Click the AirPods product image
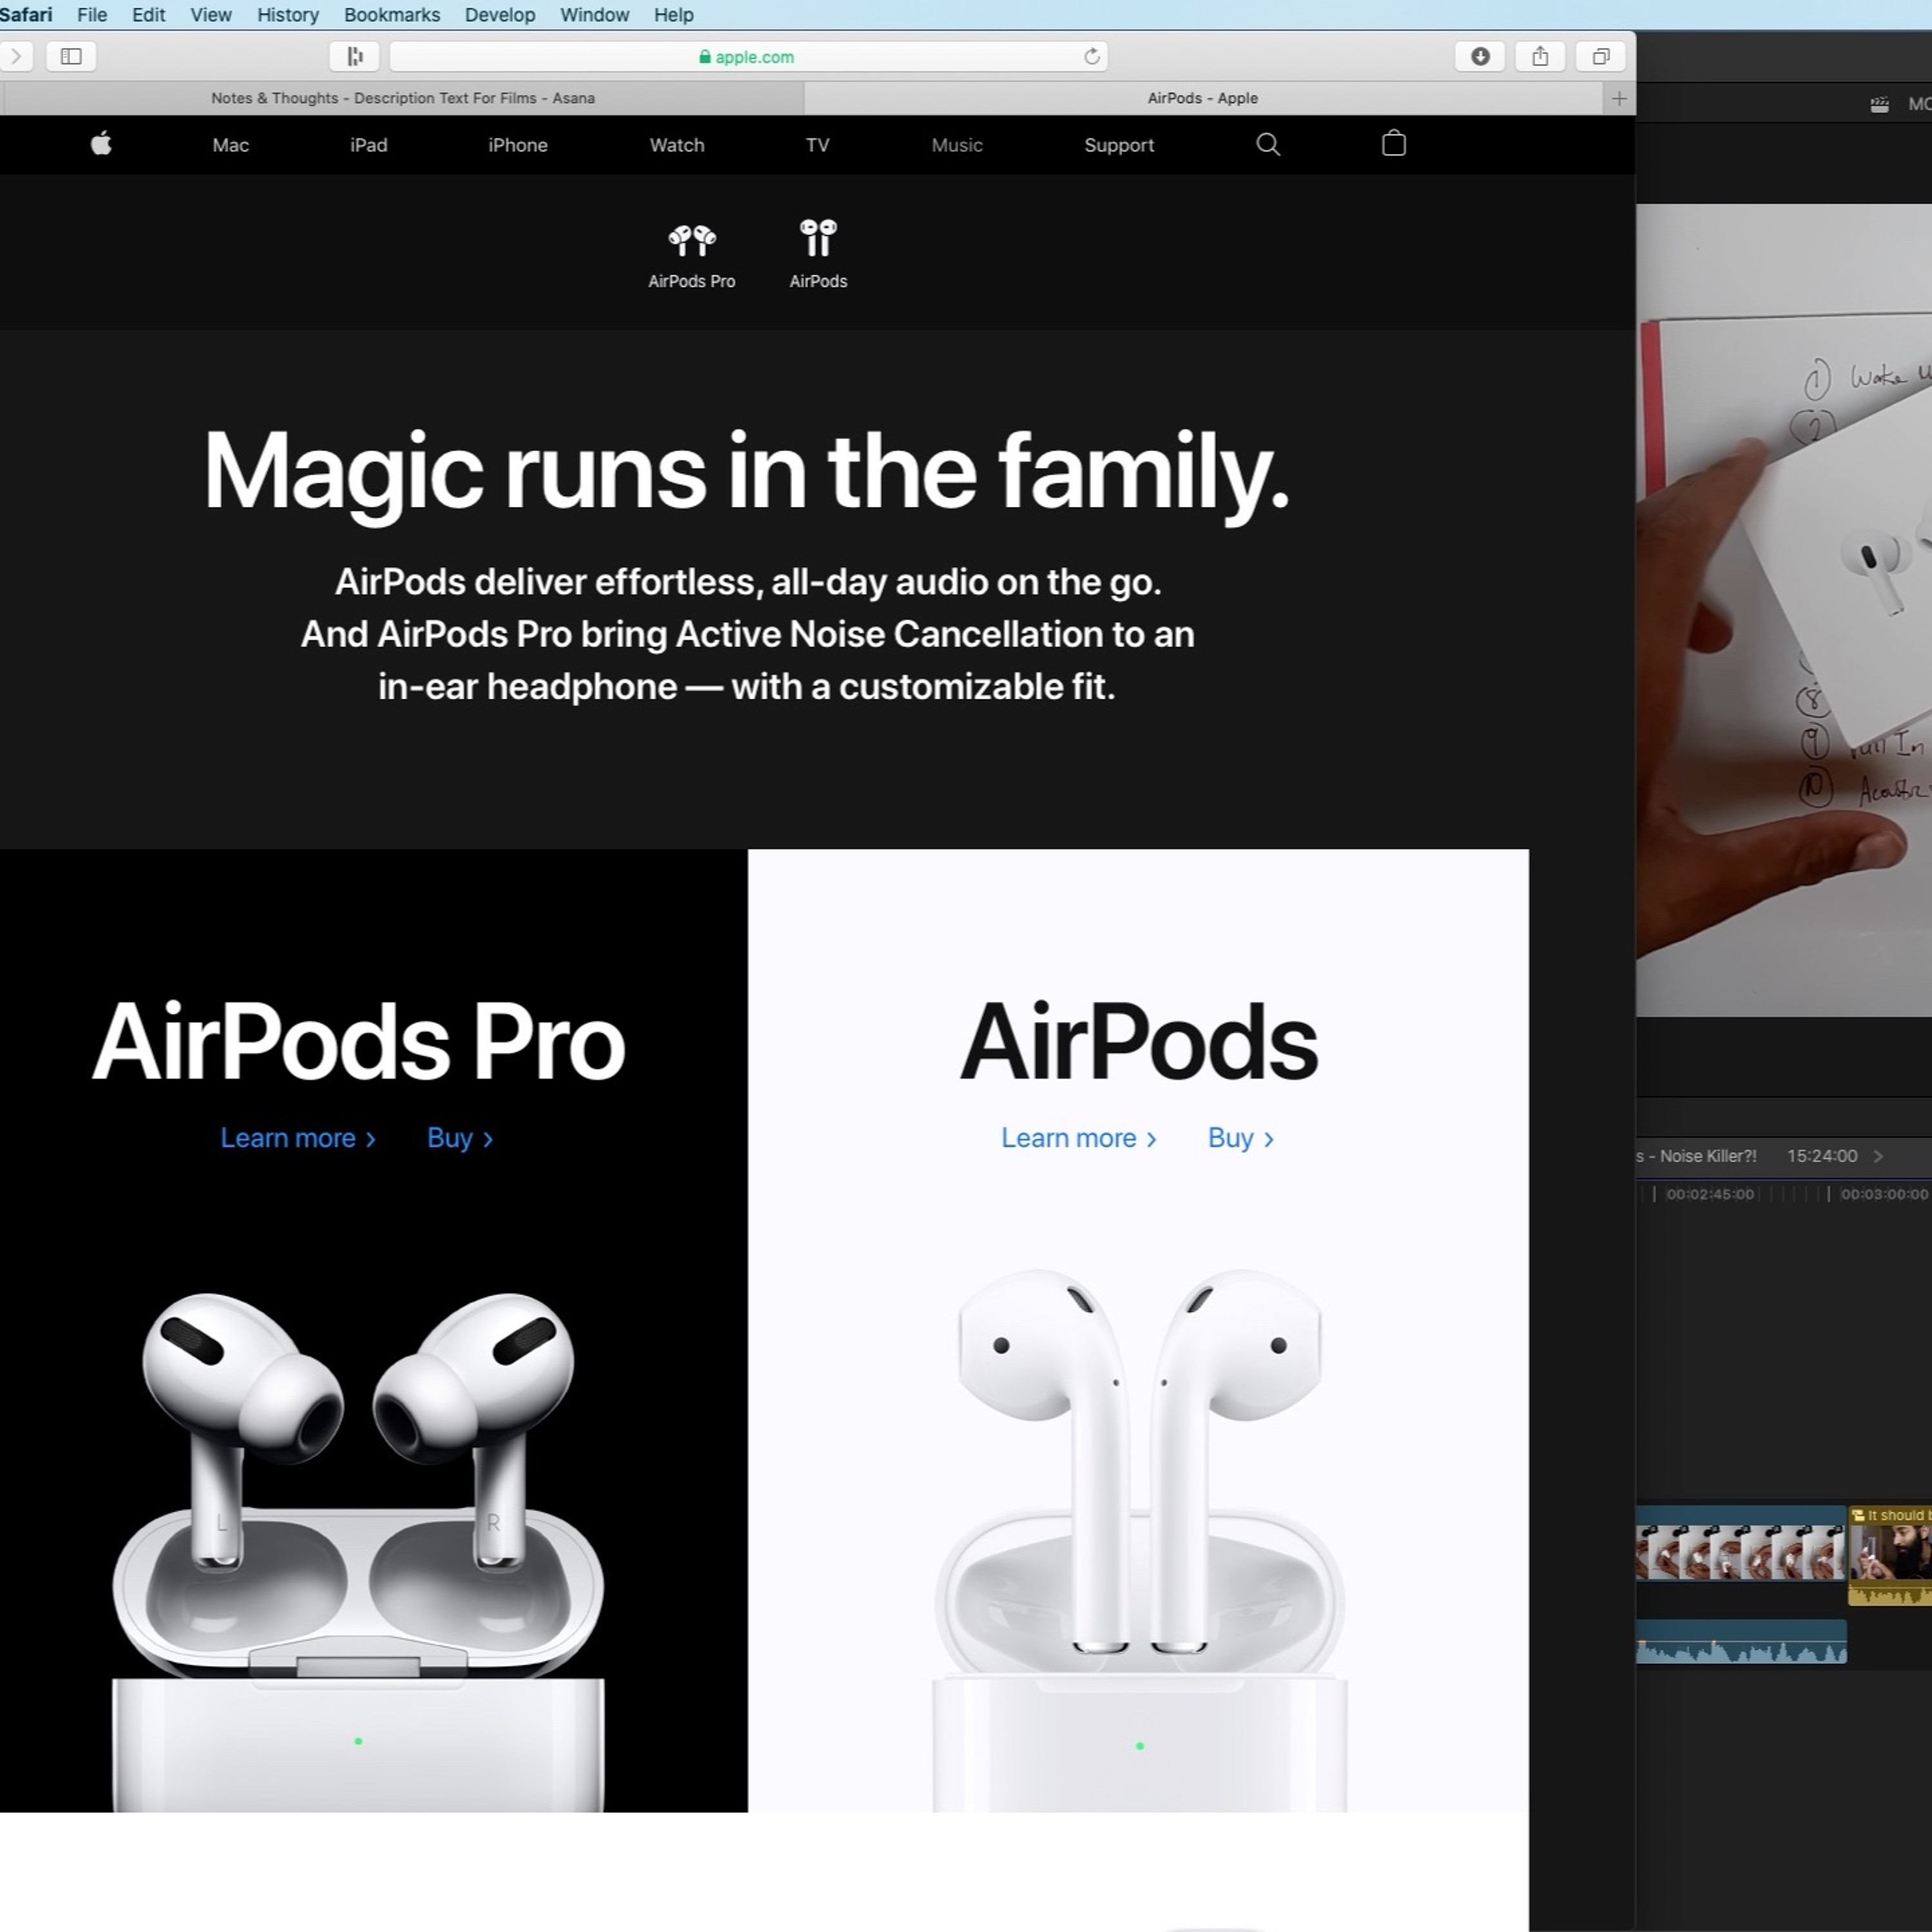 point(1139,1540)
